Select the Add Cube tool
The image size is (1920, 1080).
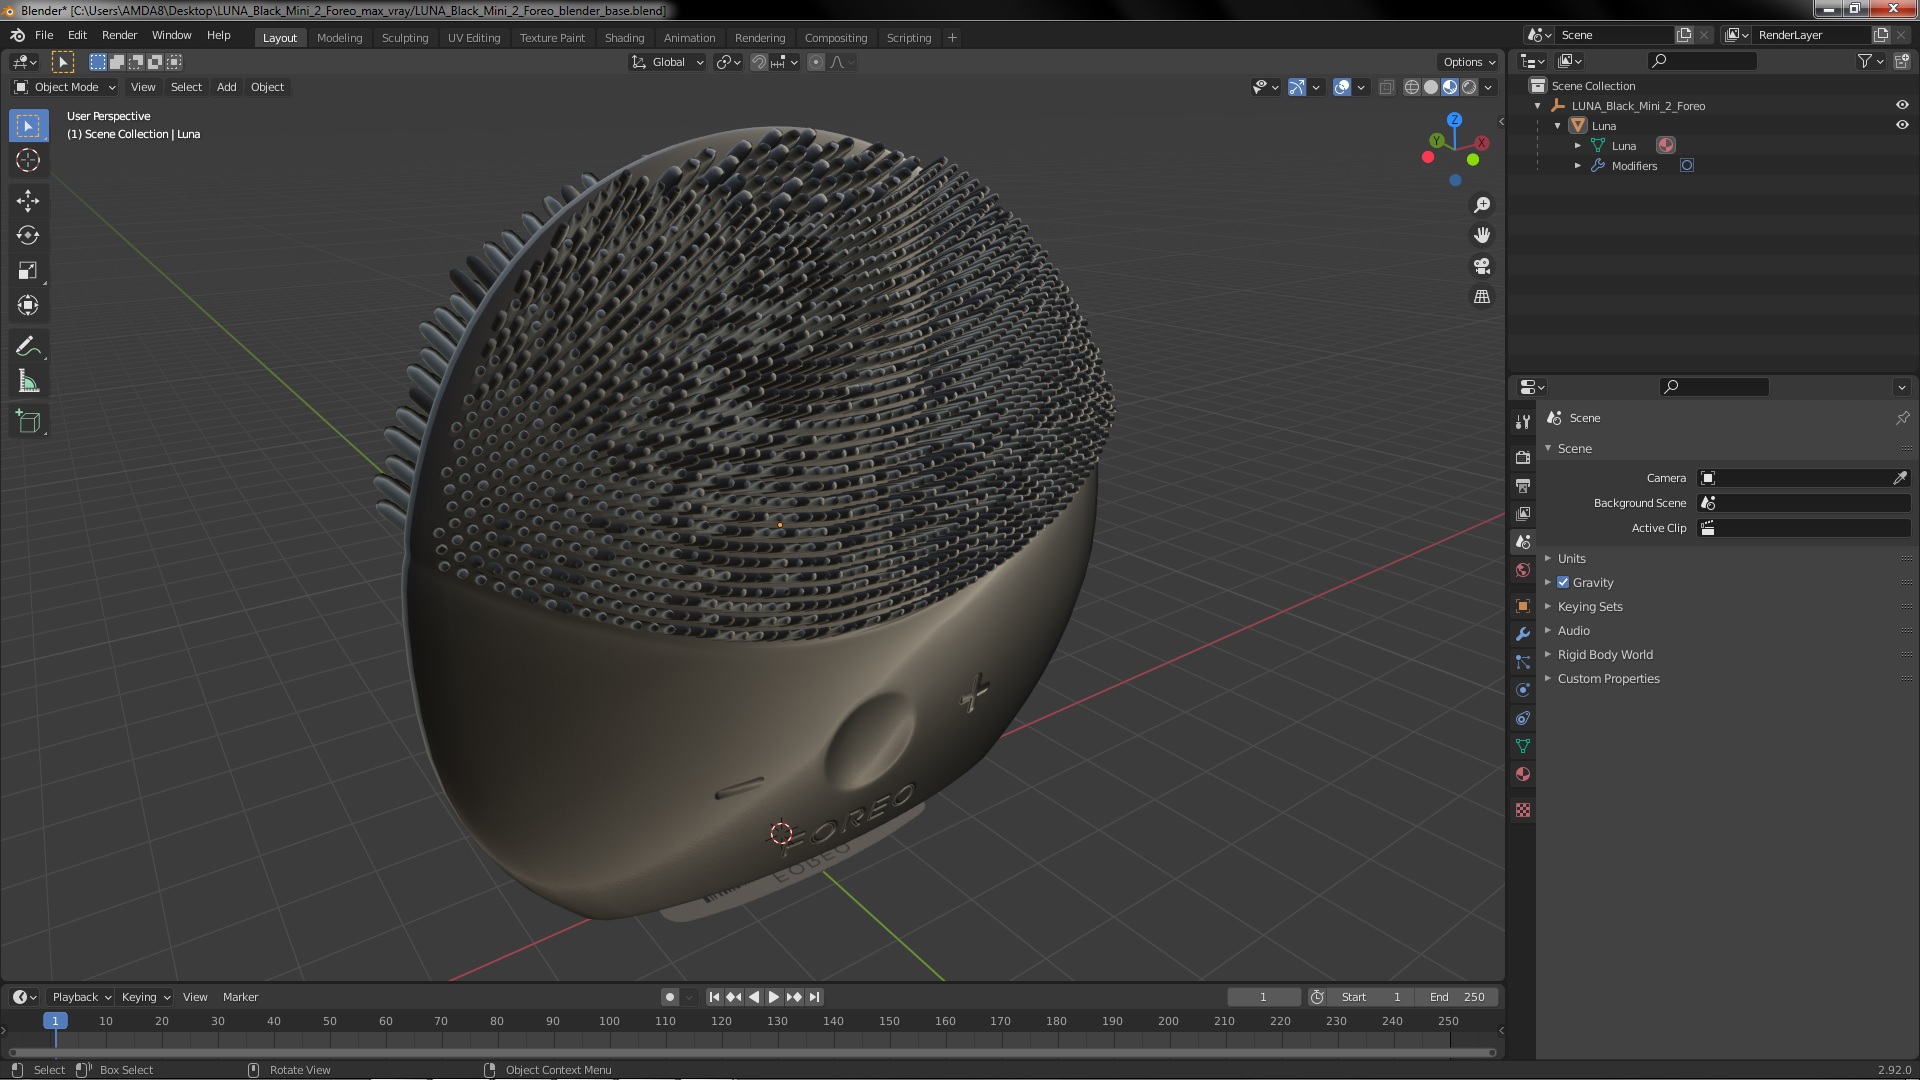(28, 422)
